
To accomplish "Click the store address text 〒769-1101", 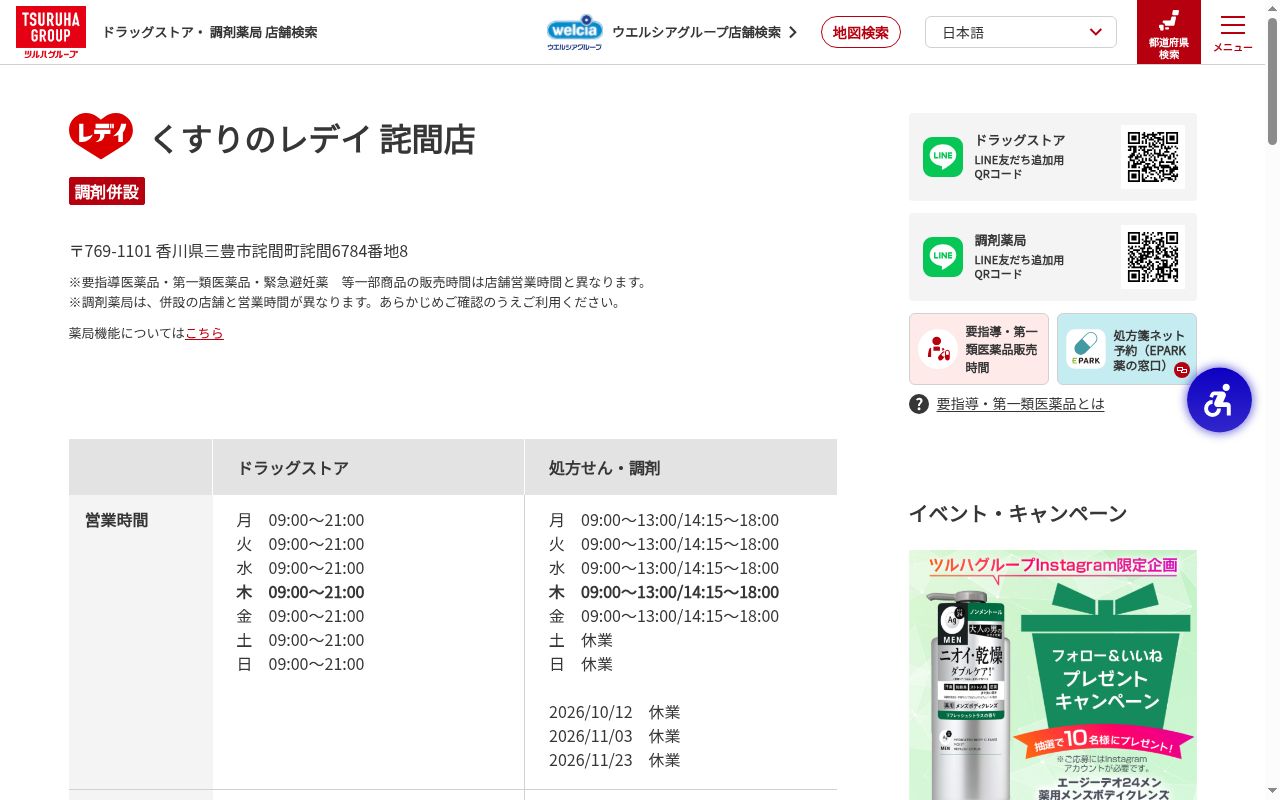I will pos(238,251).
